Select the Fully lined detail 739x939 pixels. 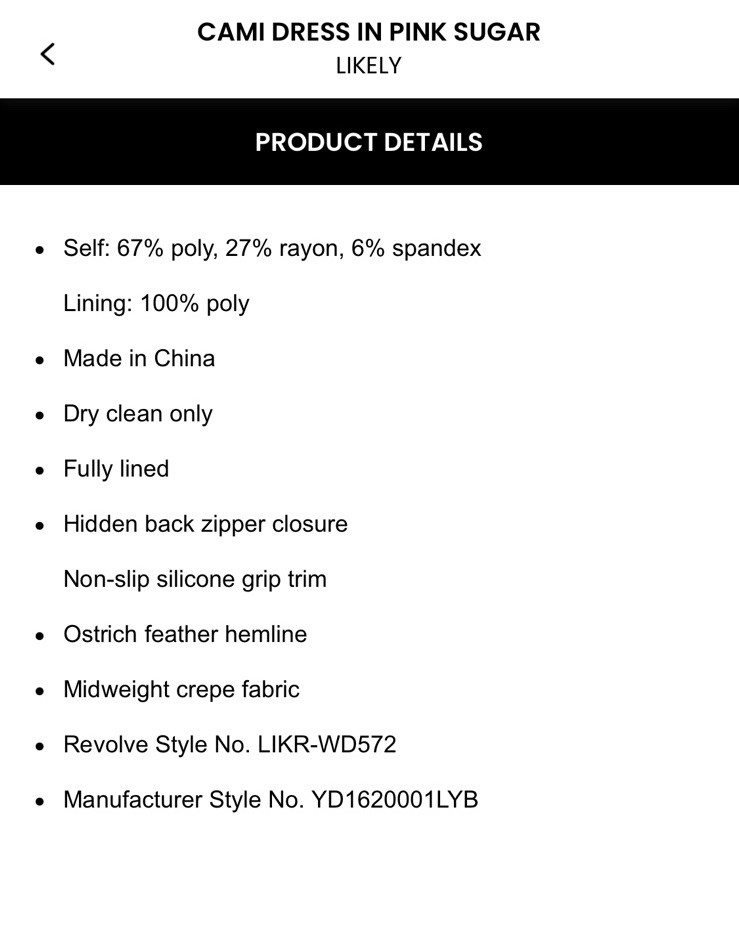tap(116, 469)
